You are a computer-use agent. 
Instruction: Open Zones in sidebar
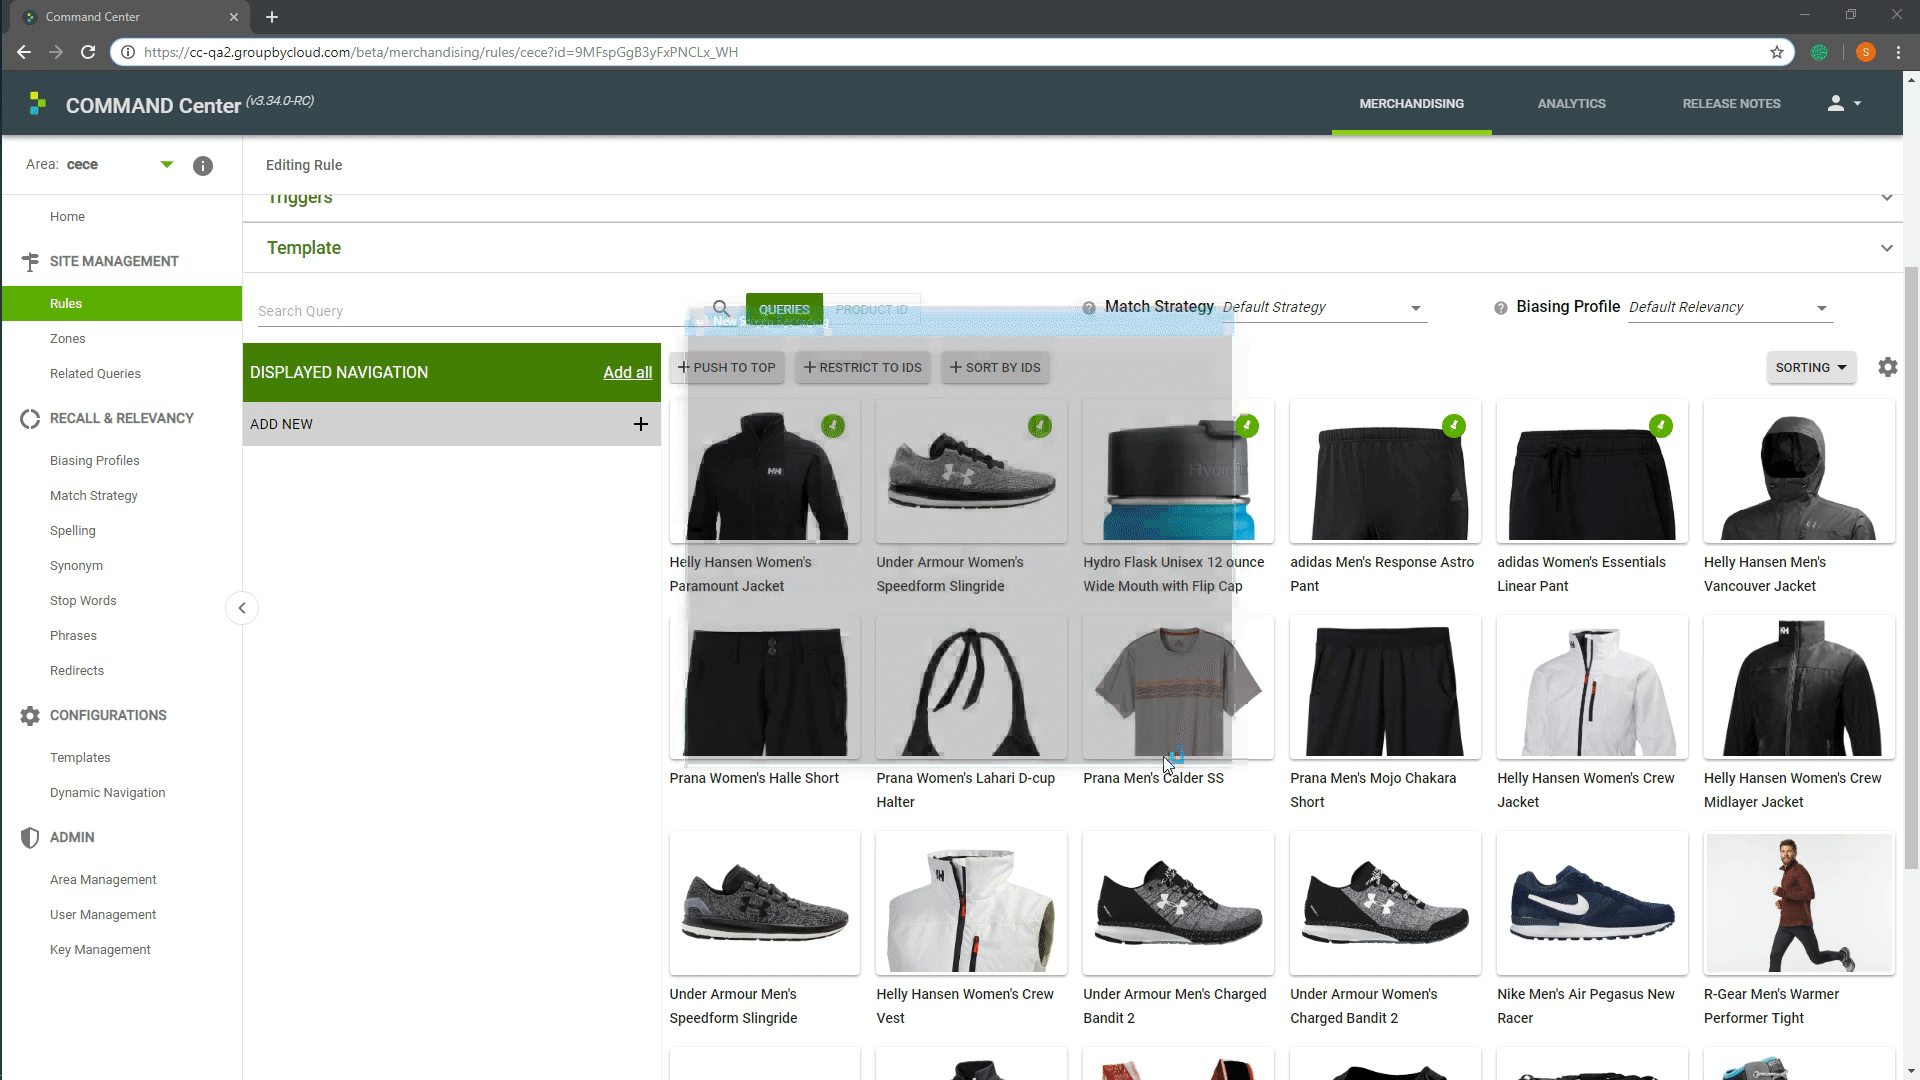click(x=68, y=339)
